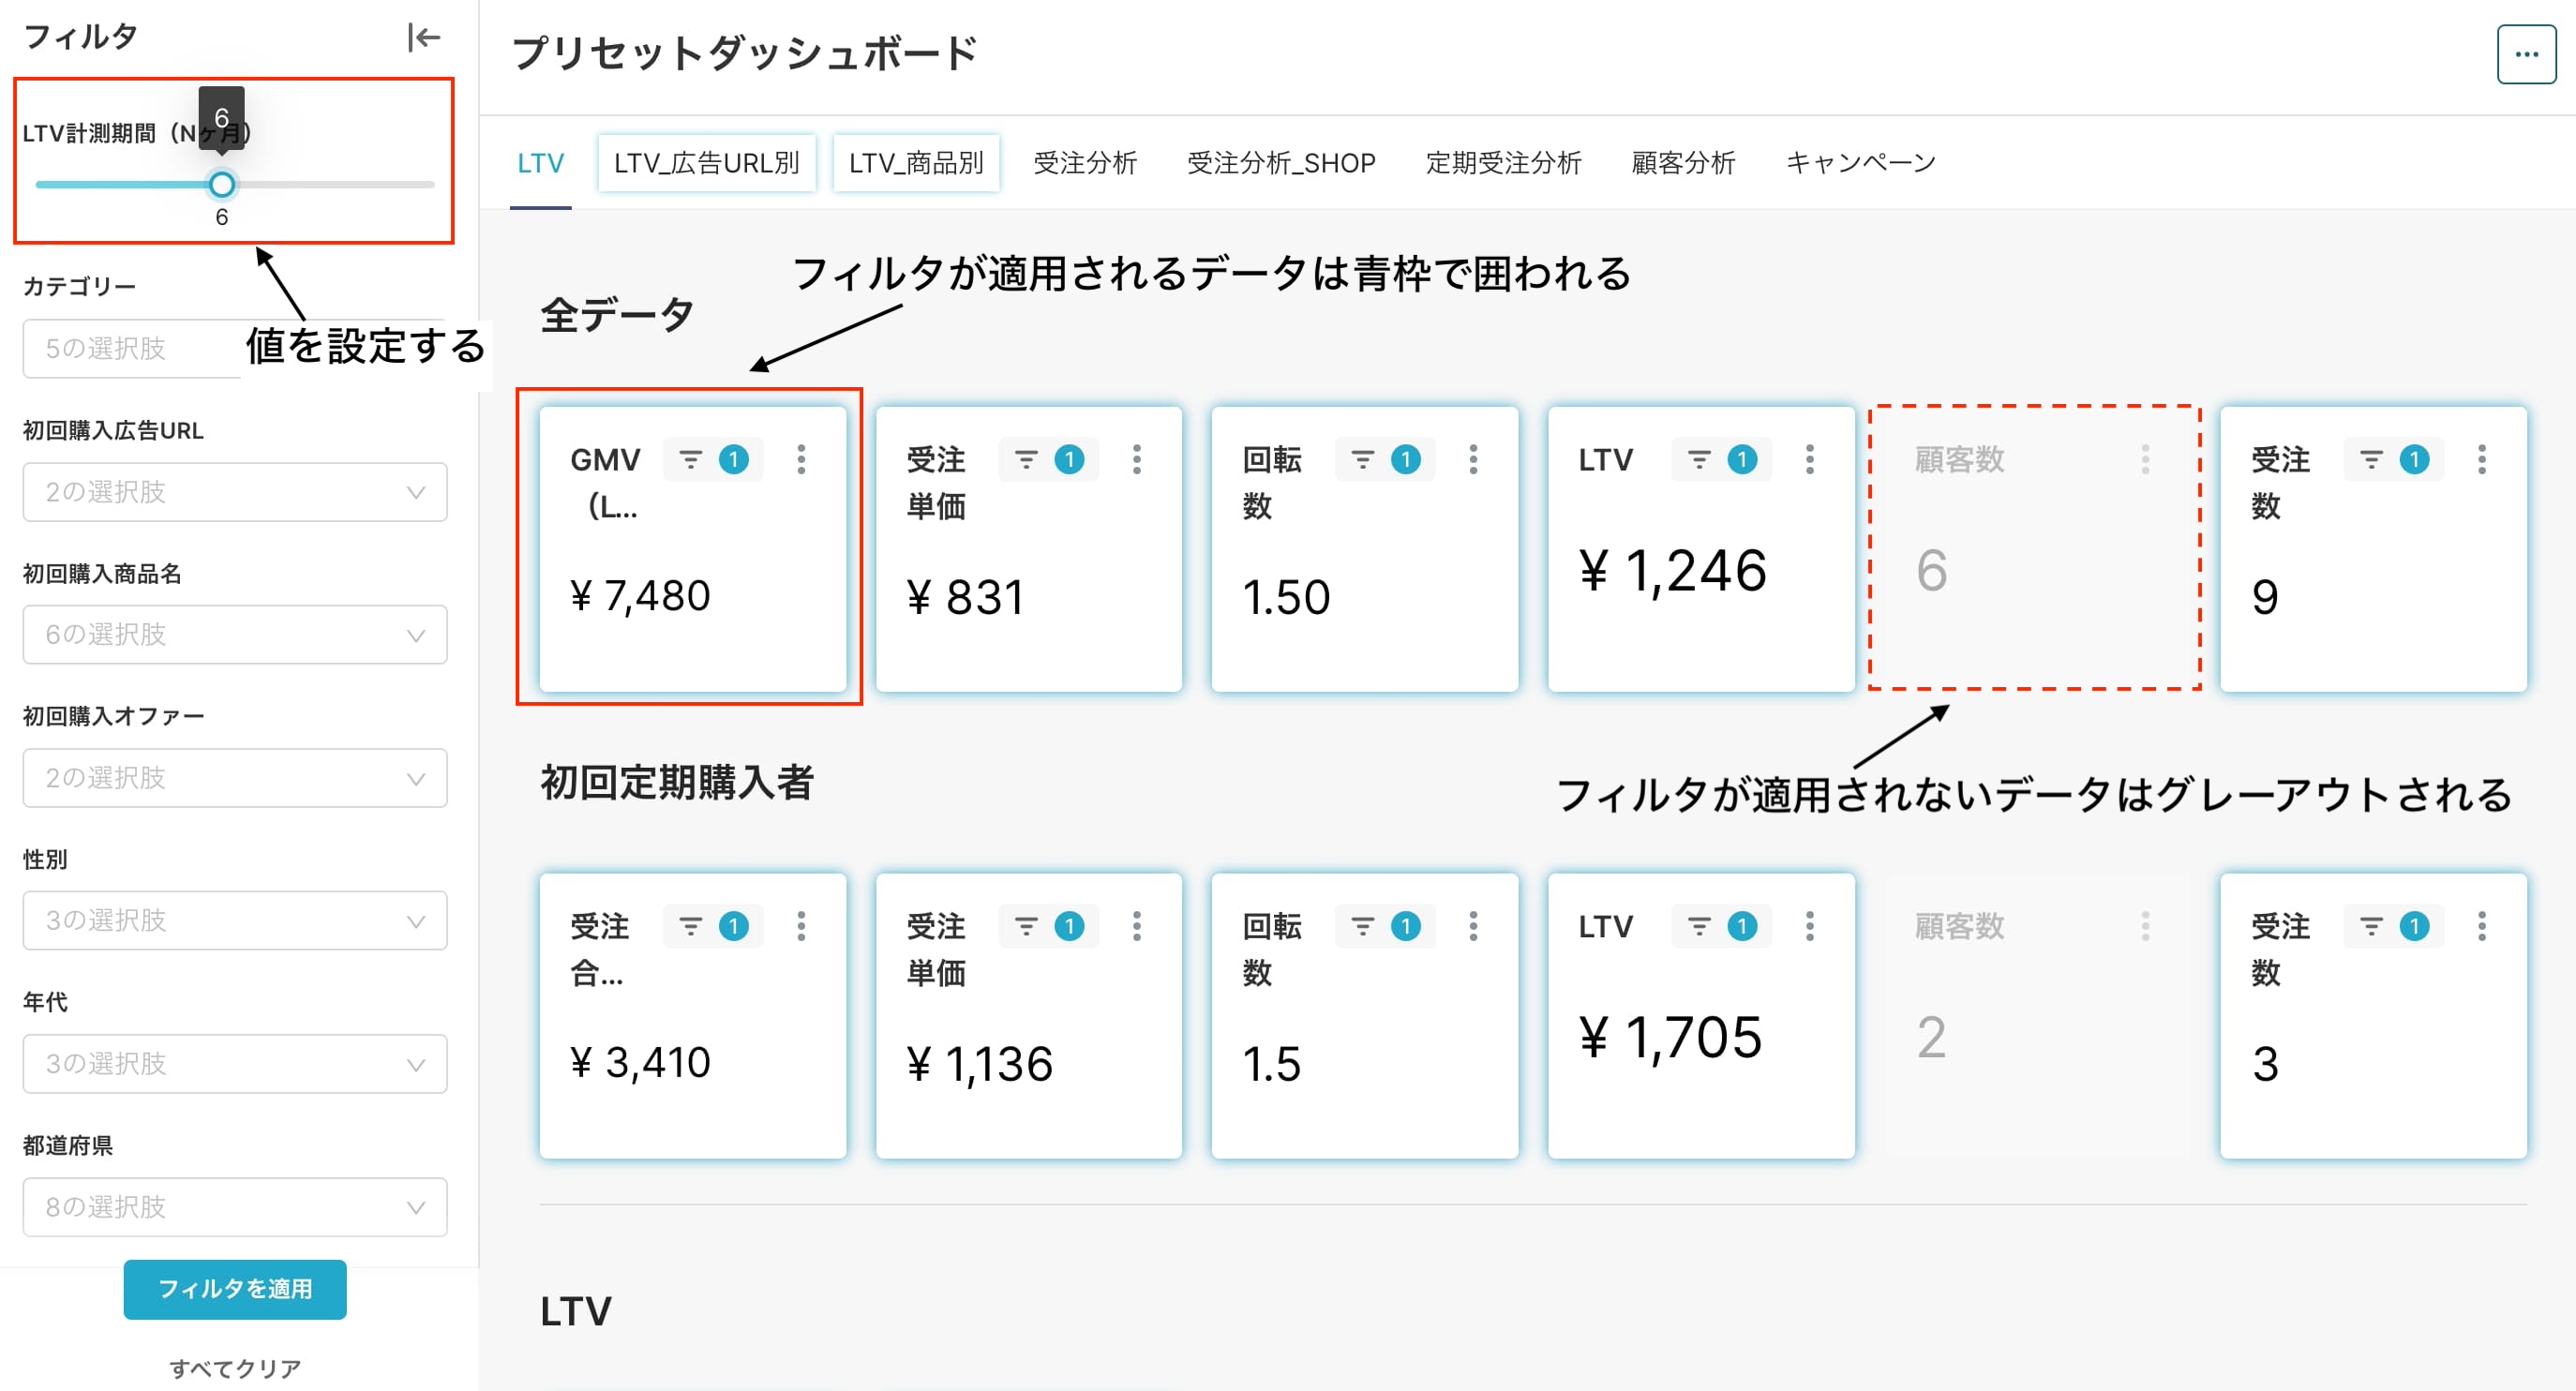
Task: Open the dashboard three-dot options menu
Action: [2526, 55]
